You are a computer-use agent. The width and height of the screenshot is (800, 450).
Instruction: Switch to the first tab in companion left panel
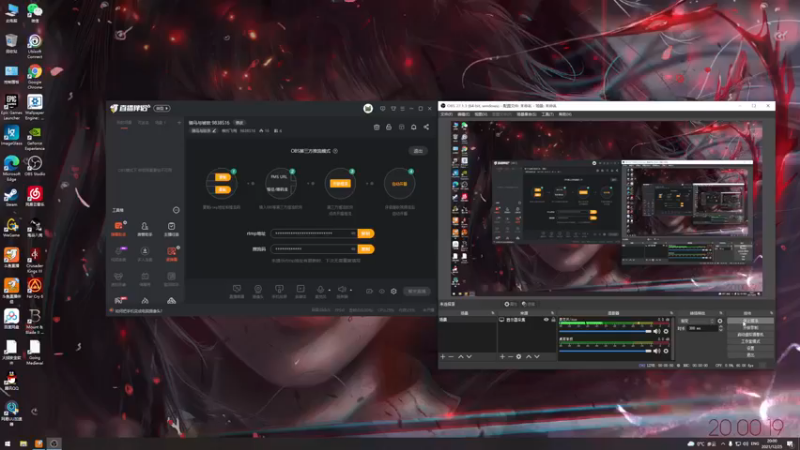124,123
